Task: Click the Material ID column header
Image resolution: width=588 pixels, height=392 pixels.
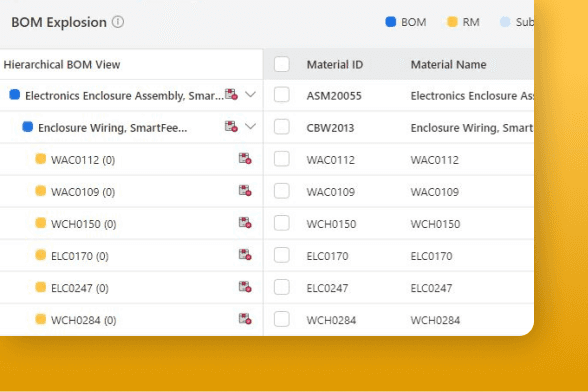Action: click(x=335, y=65)
